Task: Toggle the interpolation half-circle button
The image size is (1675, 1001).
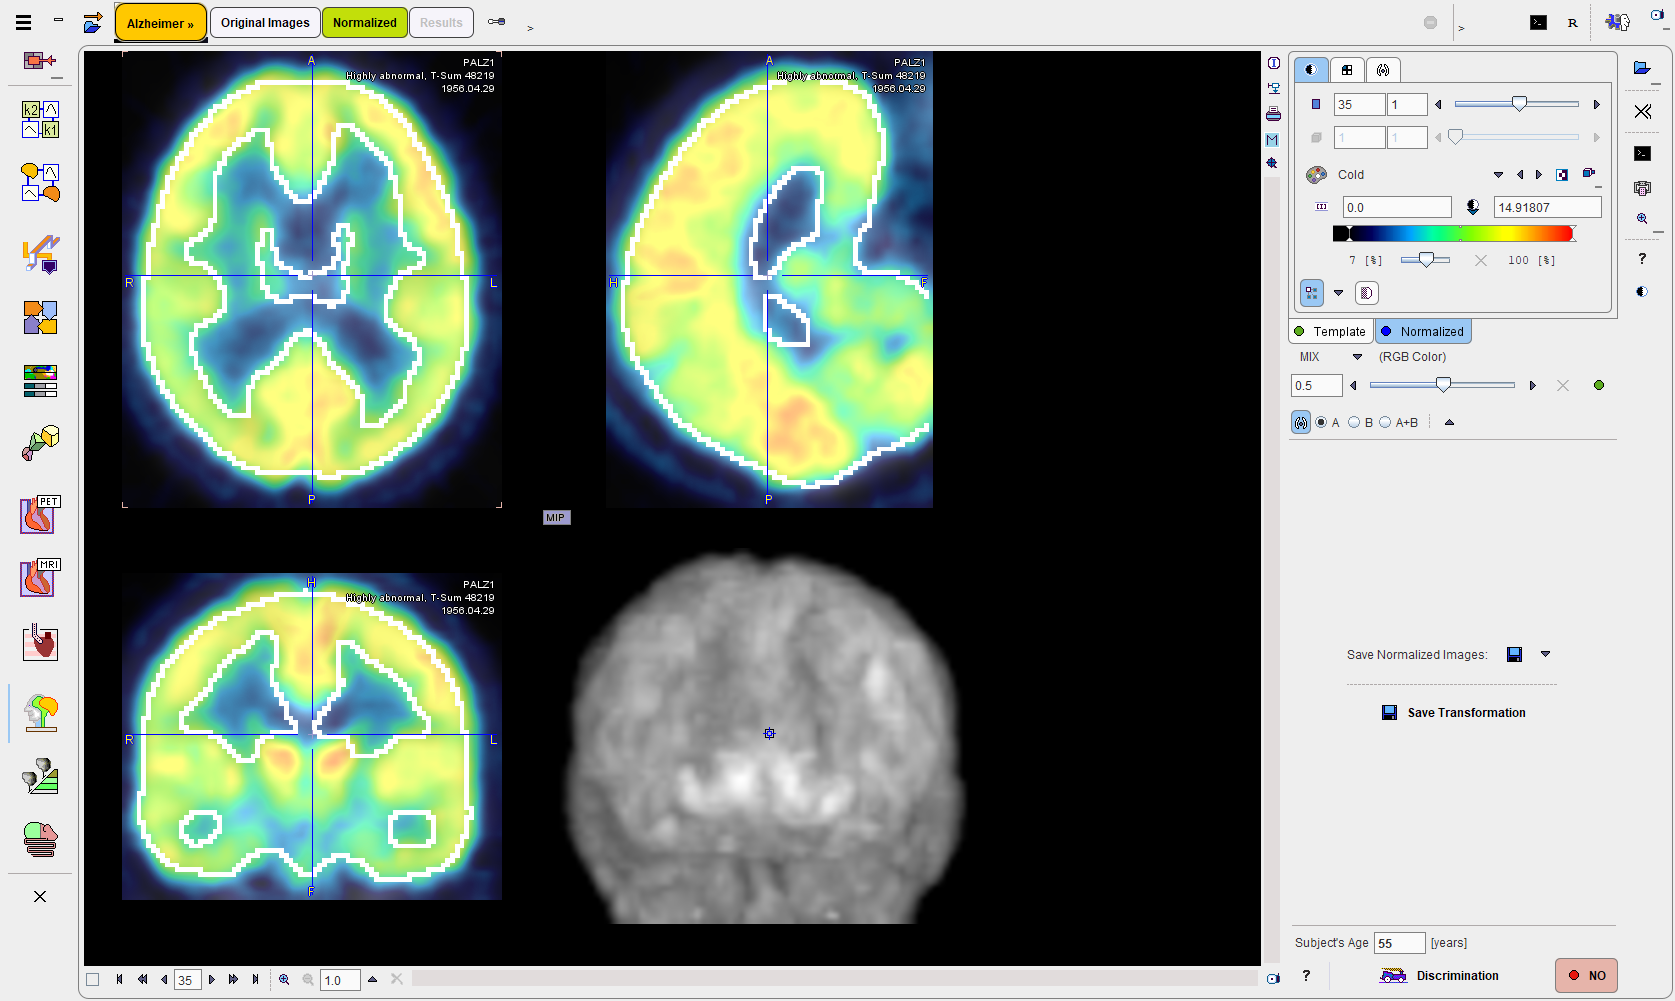Action: (1366, 293)
